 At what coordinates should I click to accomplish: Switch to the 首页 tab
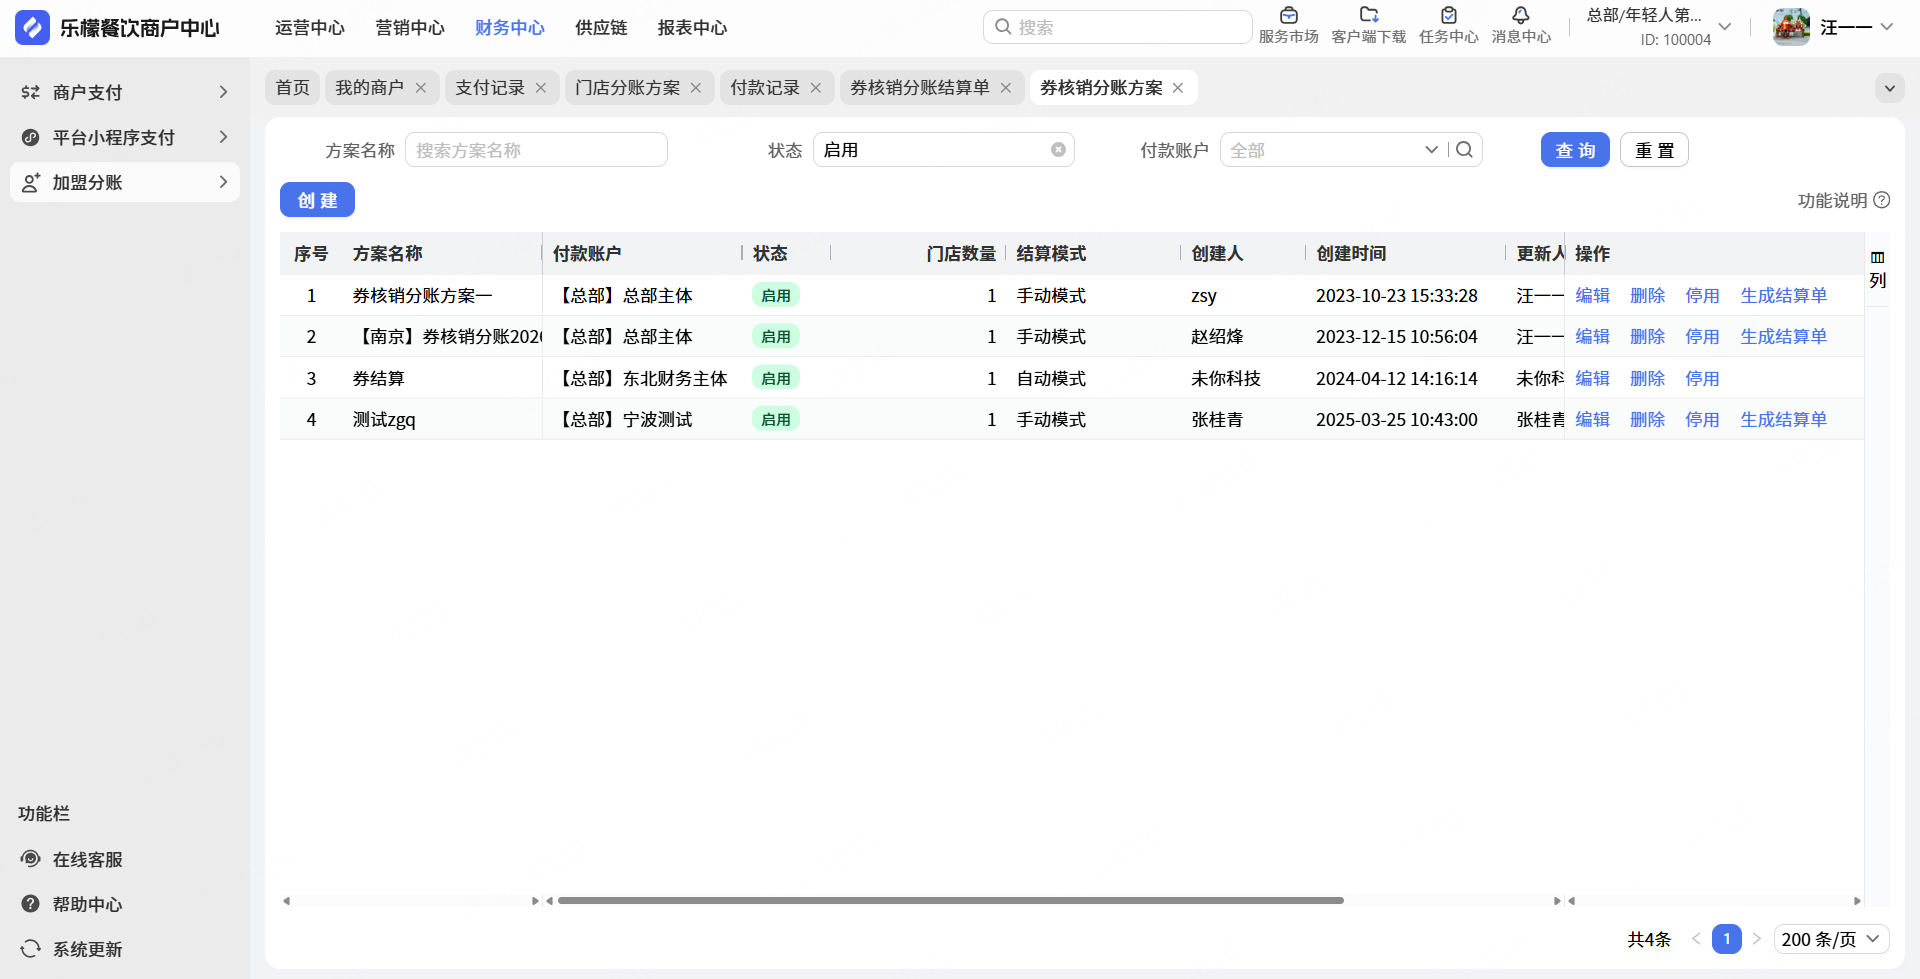293,88
